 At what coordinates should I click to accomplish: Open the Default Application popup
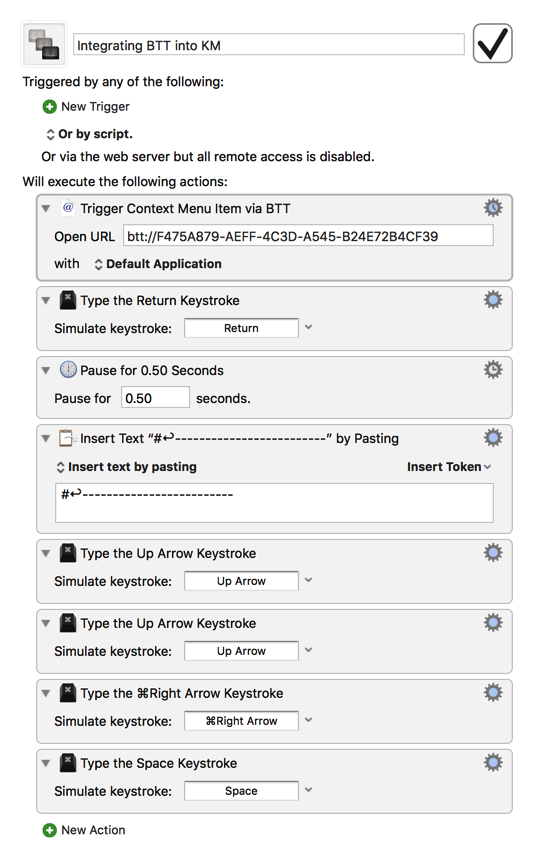[158, 264]
